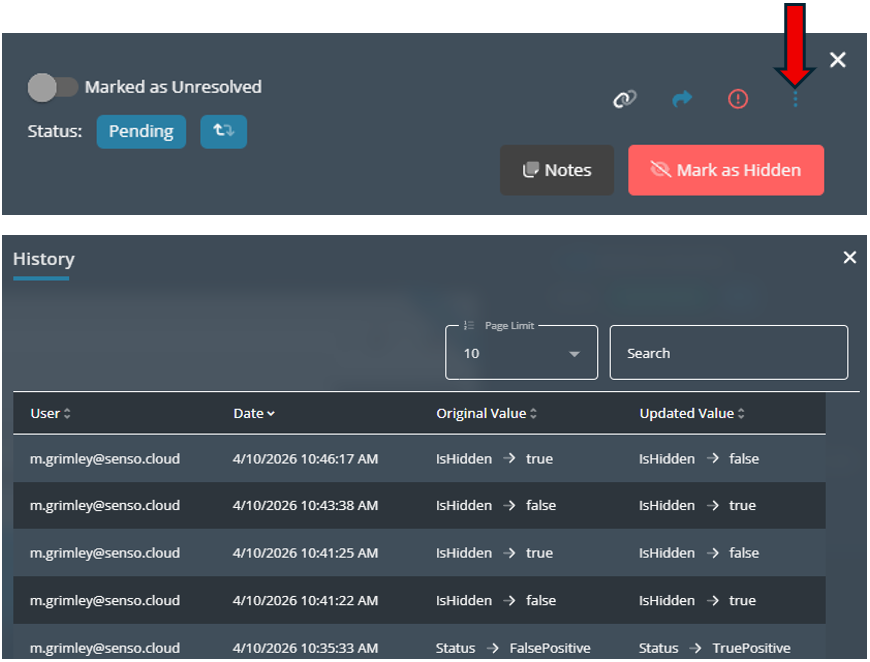Select date 4/10/2026 10:35:33 AM
870x662 pixels.
(x=305, y=648)
